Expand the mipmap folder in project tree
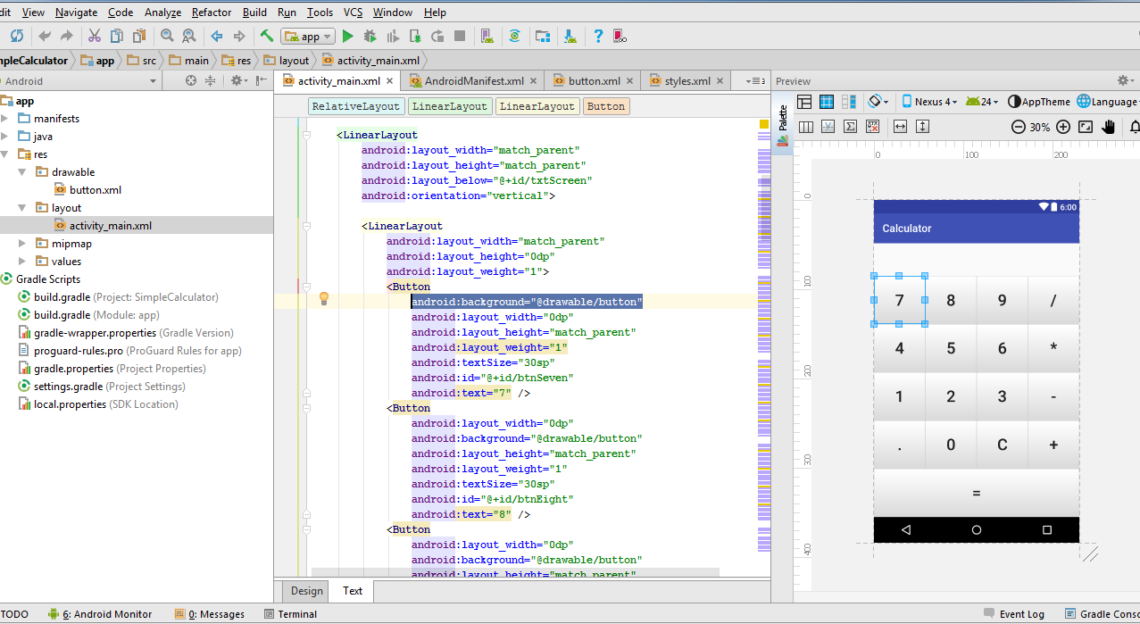The width and height of the screenshot is (1140, 624). coord(23,243)
